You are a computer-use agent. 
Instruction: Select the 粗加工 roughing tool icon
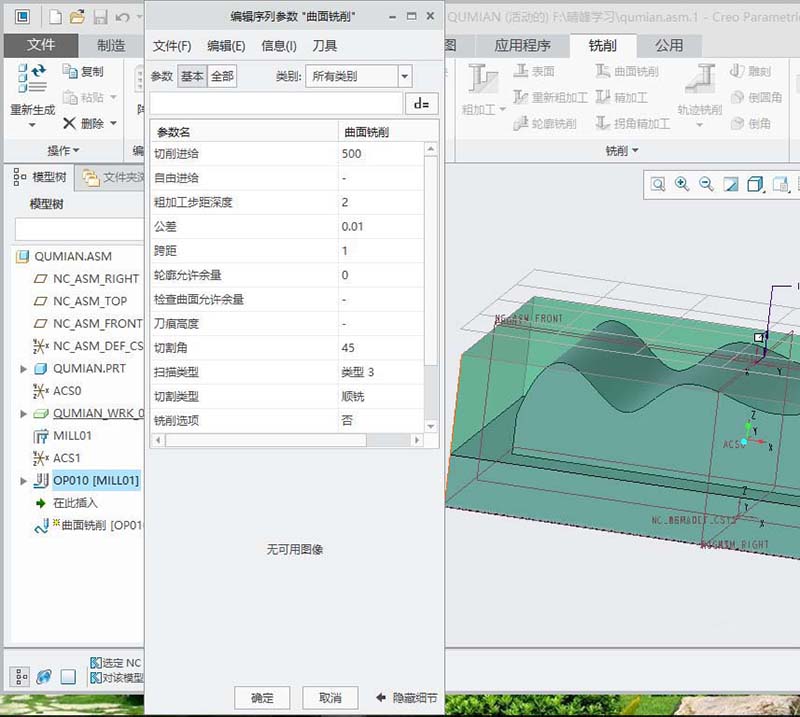pos(482,79)
